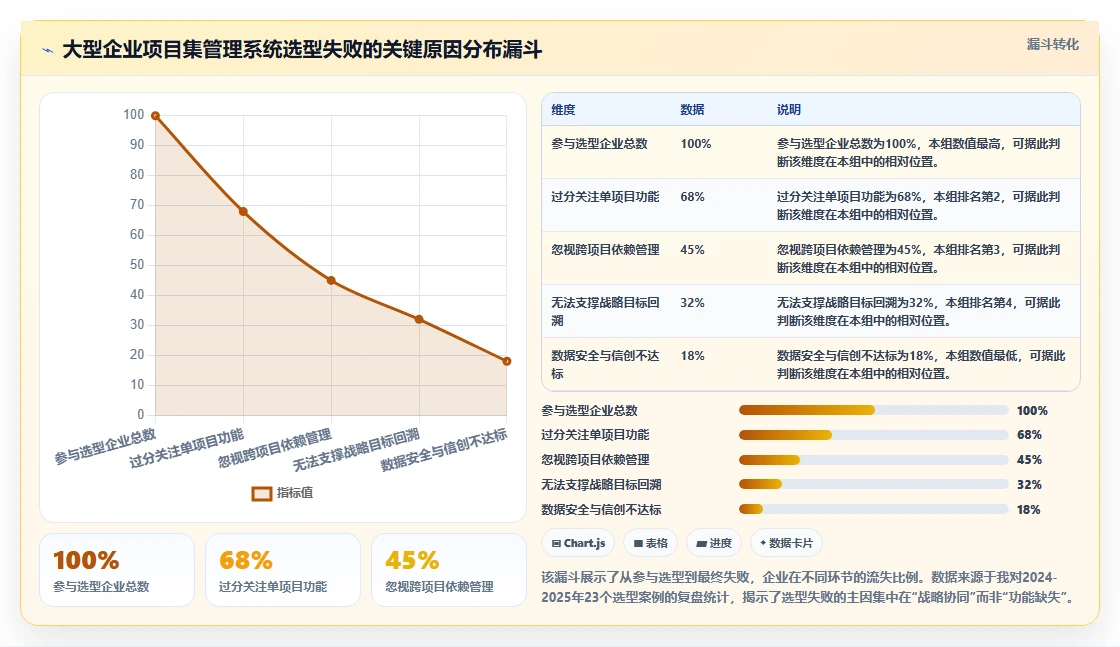Click the chart data point at value 100
The width and height of the screenshot is (1120, 647).
pyautogui.click(x=155, y=116)
